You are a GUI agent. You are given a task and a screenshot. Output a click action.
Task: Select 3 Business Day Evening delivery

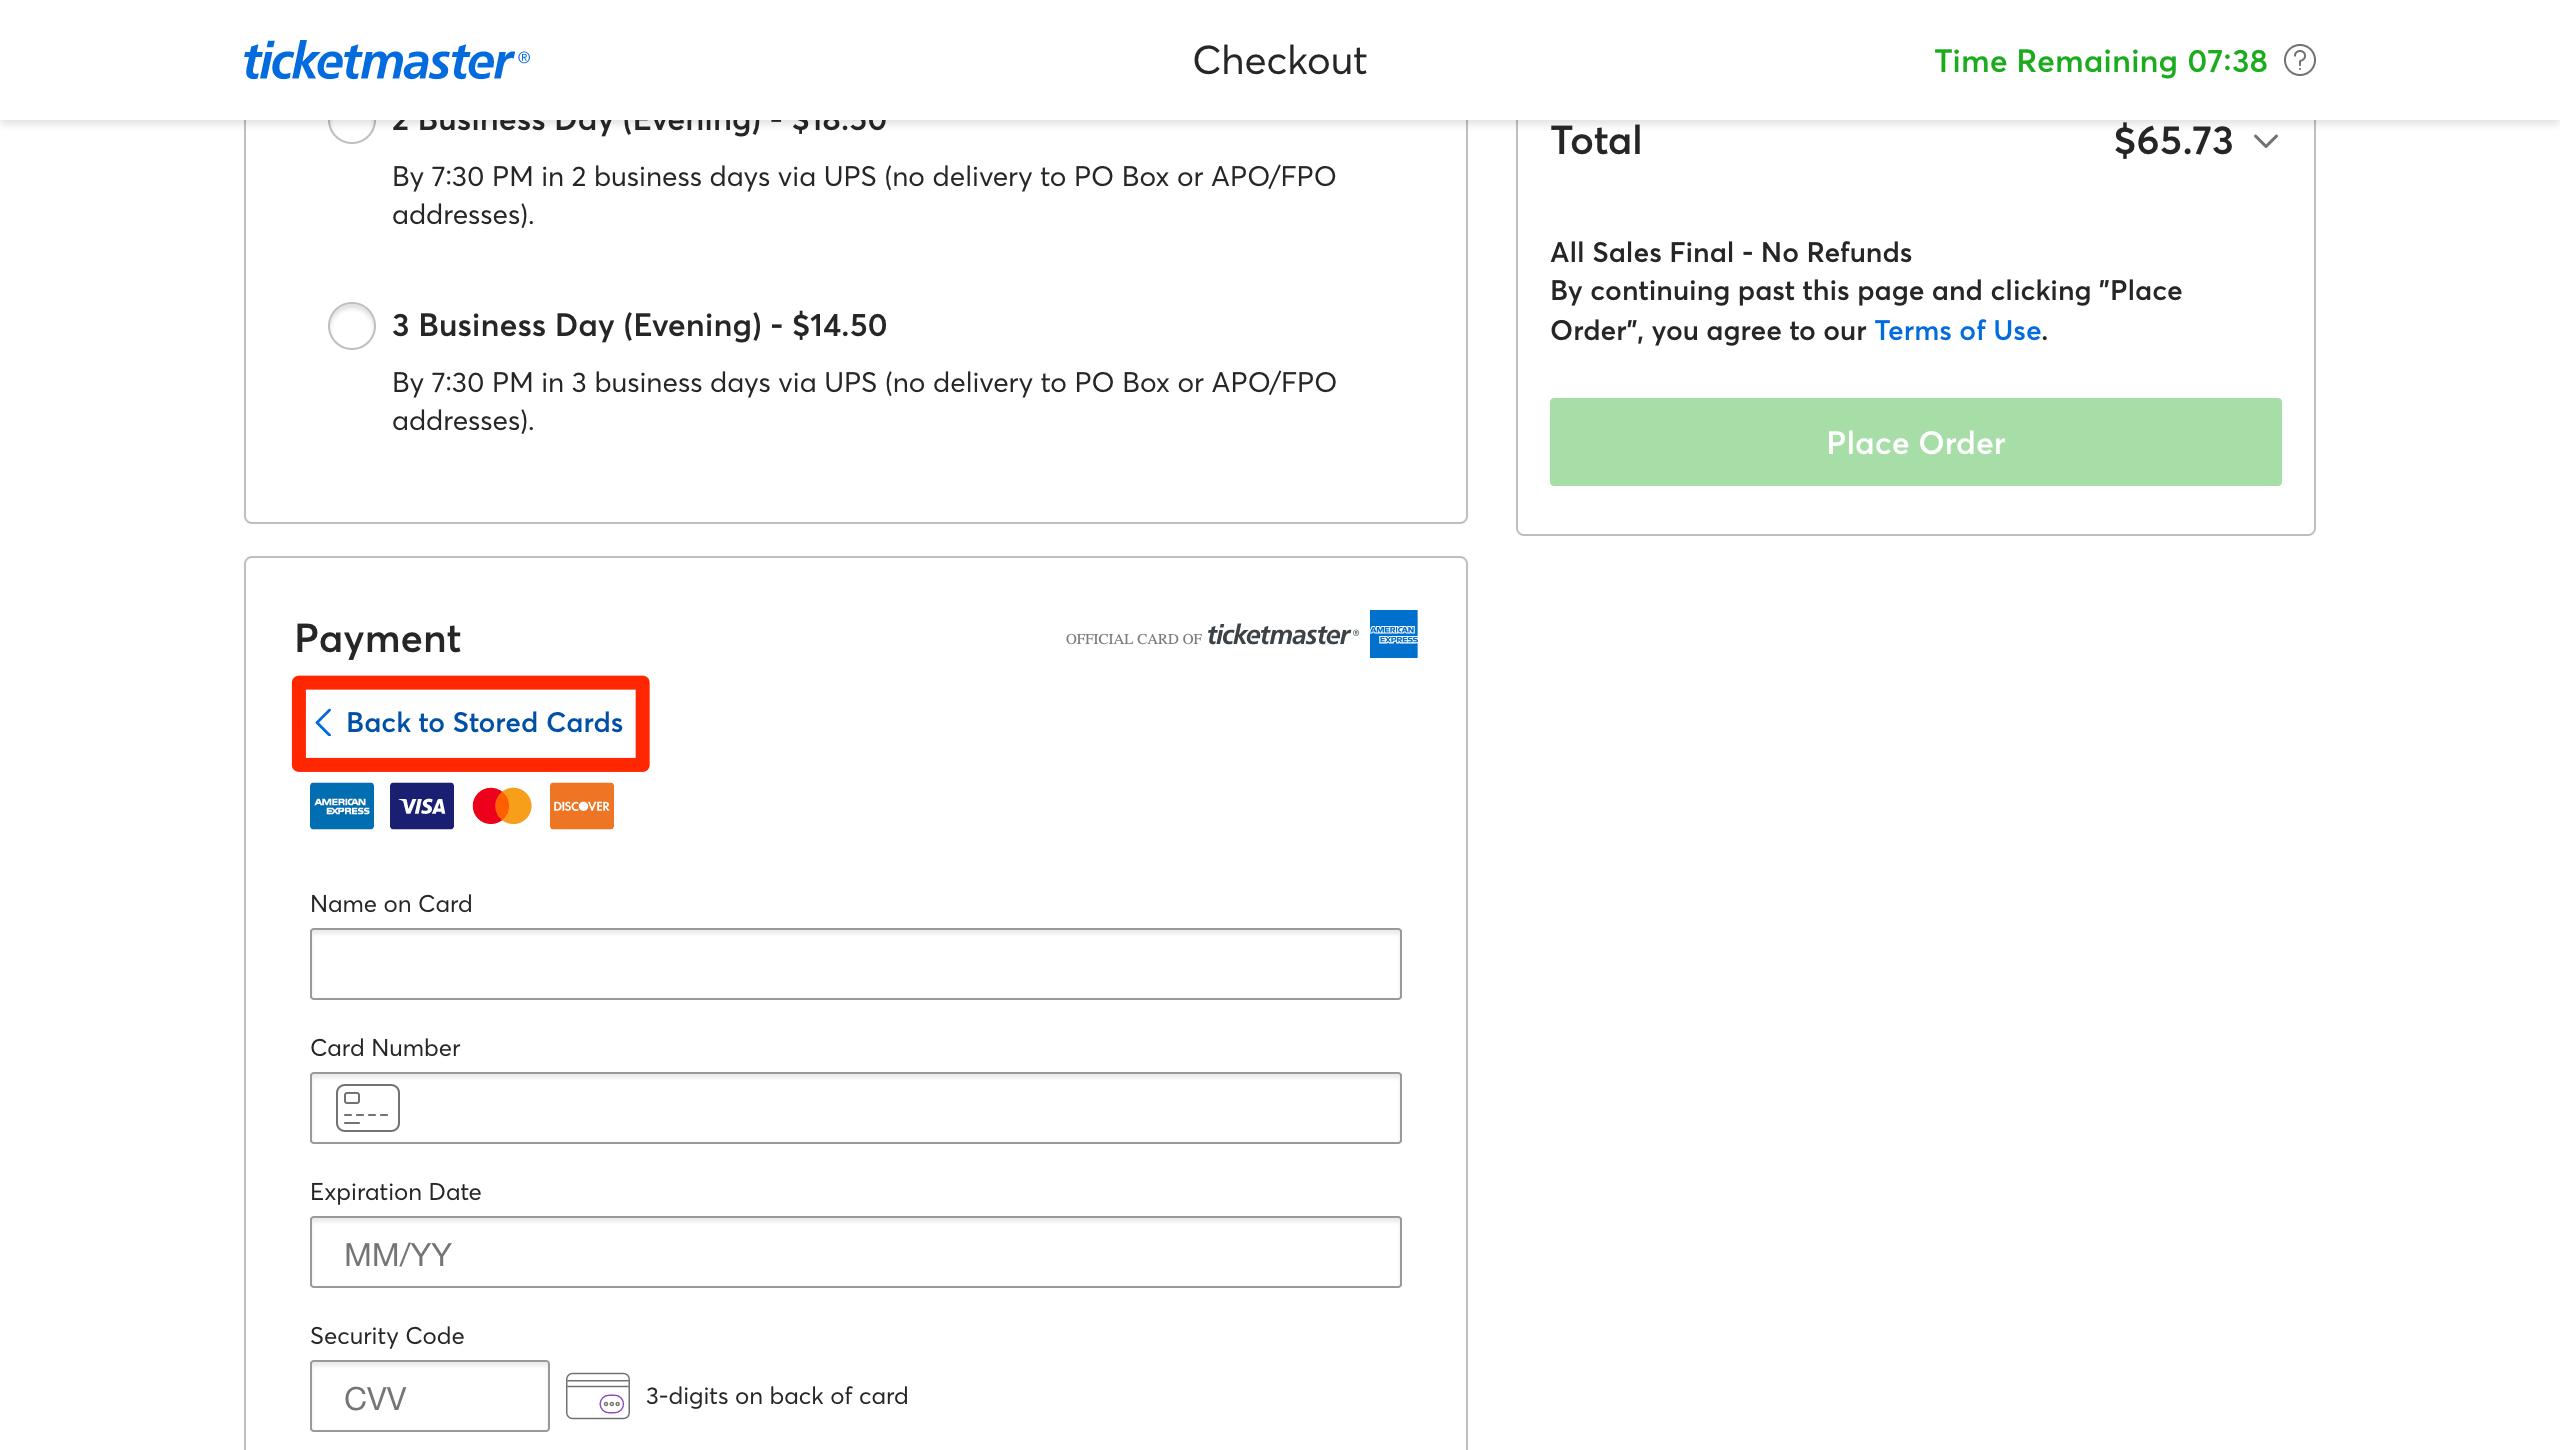[352, 326]
